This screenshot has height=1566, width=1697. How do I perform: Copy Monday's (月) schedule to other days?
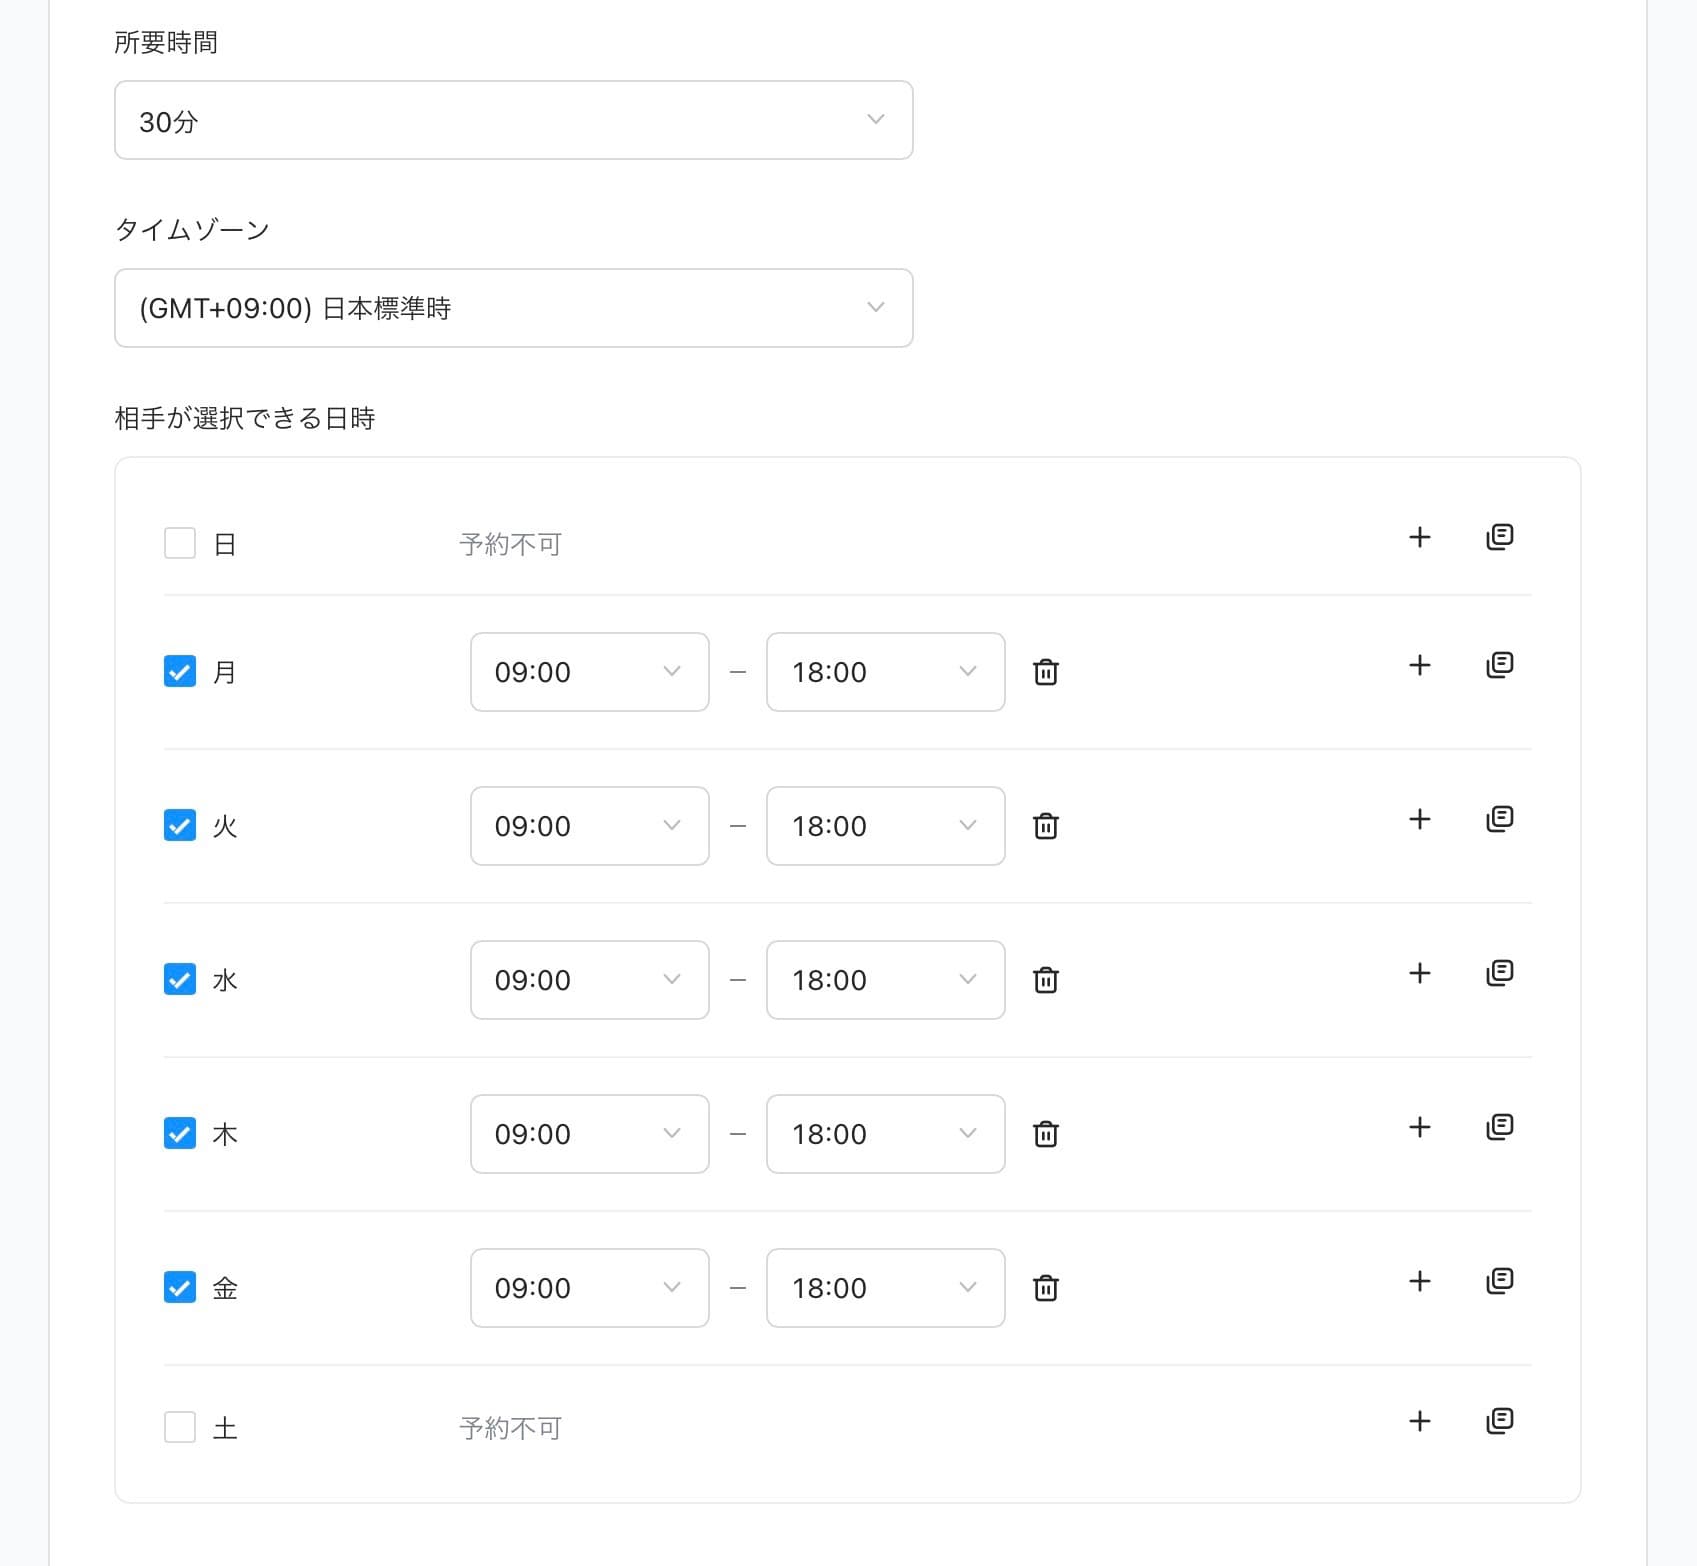pyautogui.click(x=1498, y=665)
